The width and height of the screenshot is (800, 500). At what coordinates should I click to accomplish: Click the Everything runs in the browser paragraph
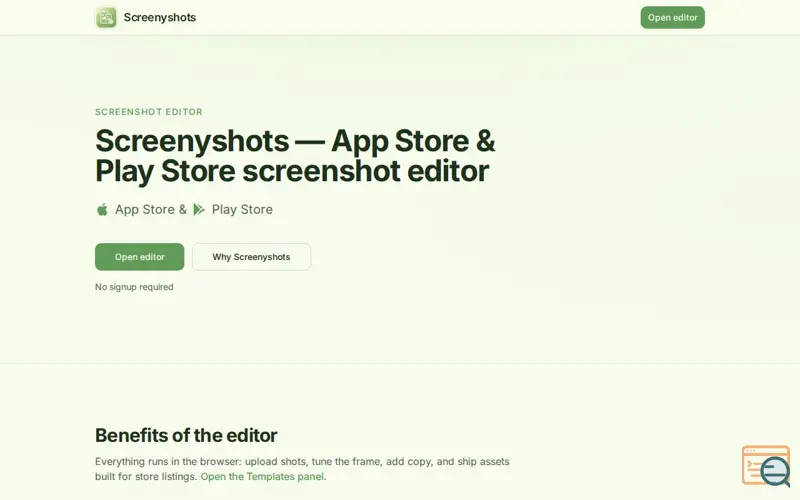(x=302, y=469)
